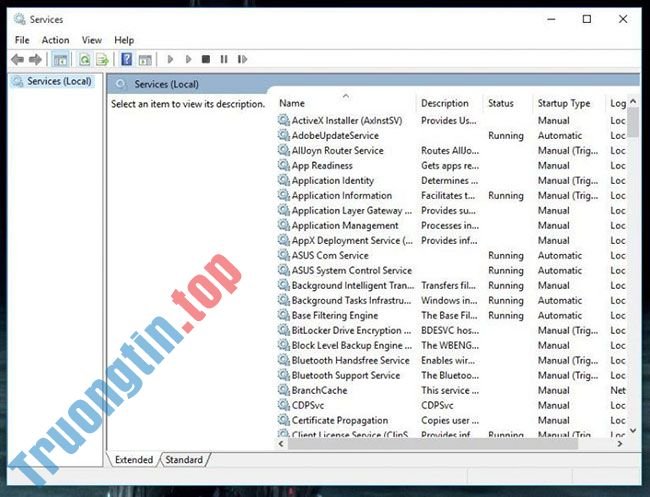Click the Refresh toolbar icon
The image size is (650, 497).
click(85, 60)
